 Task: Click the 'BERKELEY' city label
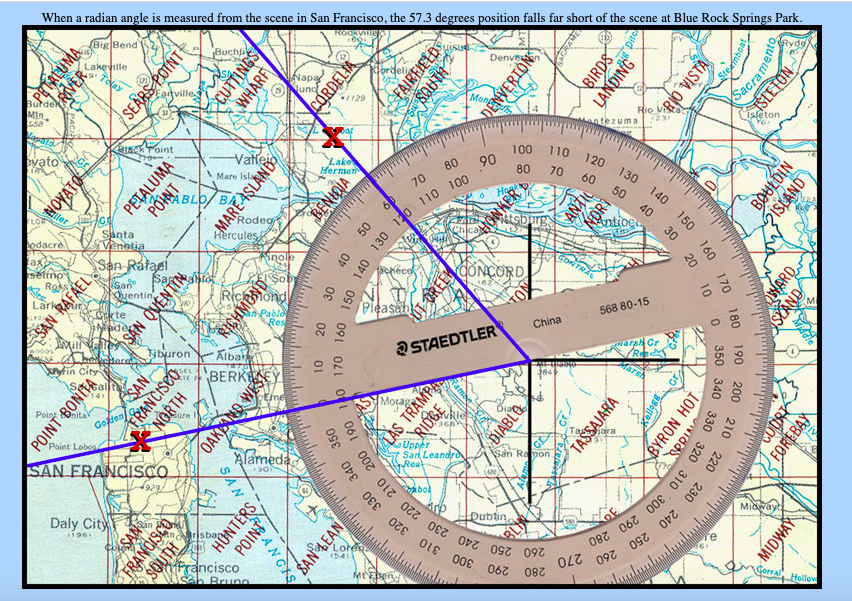point(244,377)
